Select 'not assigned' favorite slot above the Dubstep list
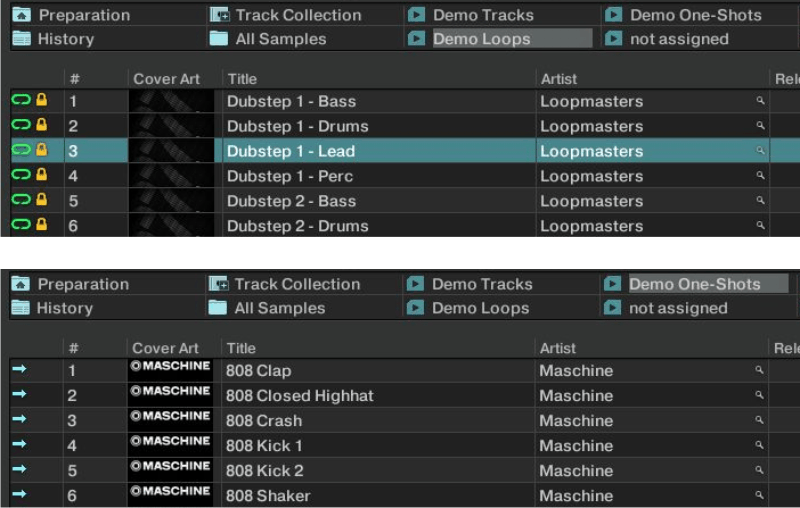This screenshot has width=800, height=508. tap(678, 39)
